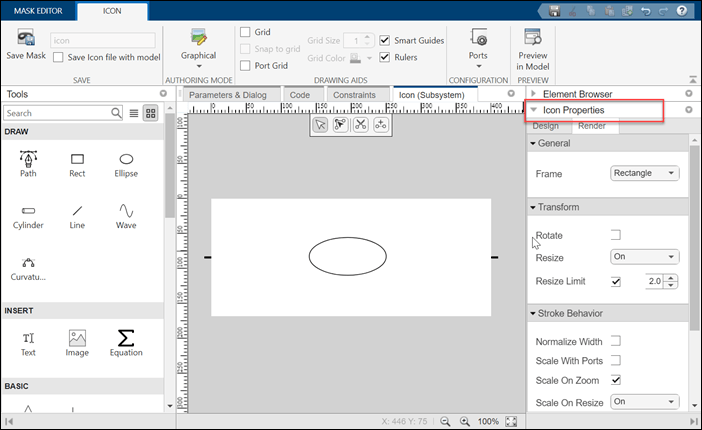Click the icon name input field
Image resolution: width=702 pixels, height=430 pixels.
coord(103,40)
